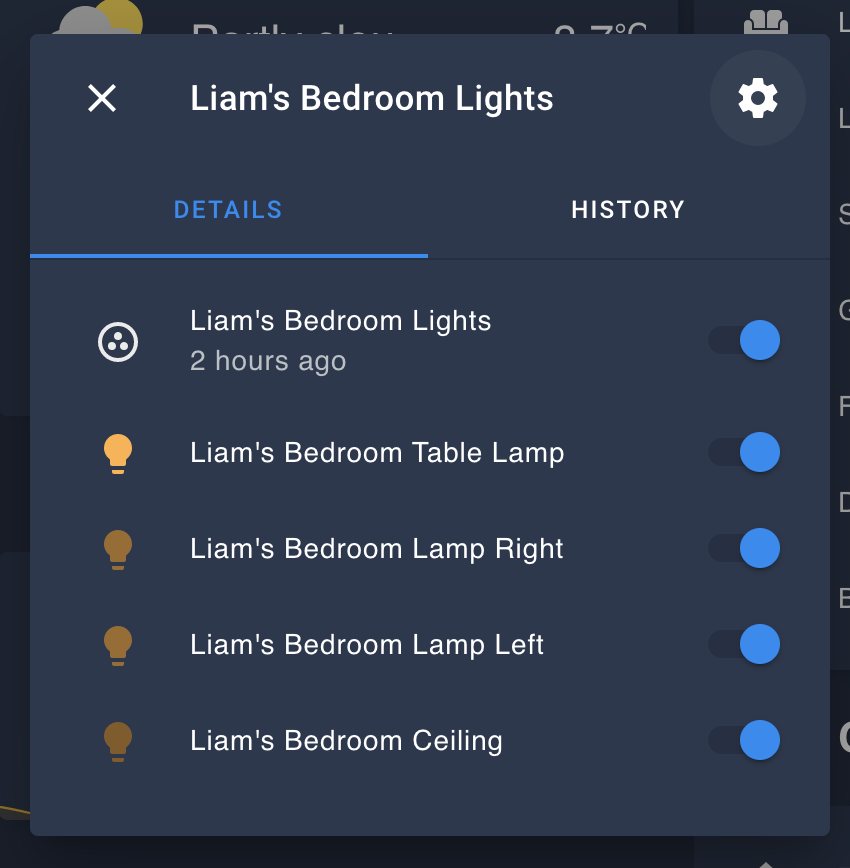Image resolution: width=850 pixels, height=868 pixels.
Task: Select the Details tab
Action: [228, 210]
